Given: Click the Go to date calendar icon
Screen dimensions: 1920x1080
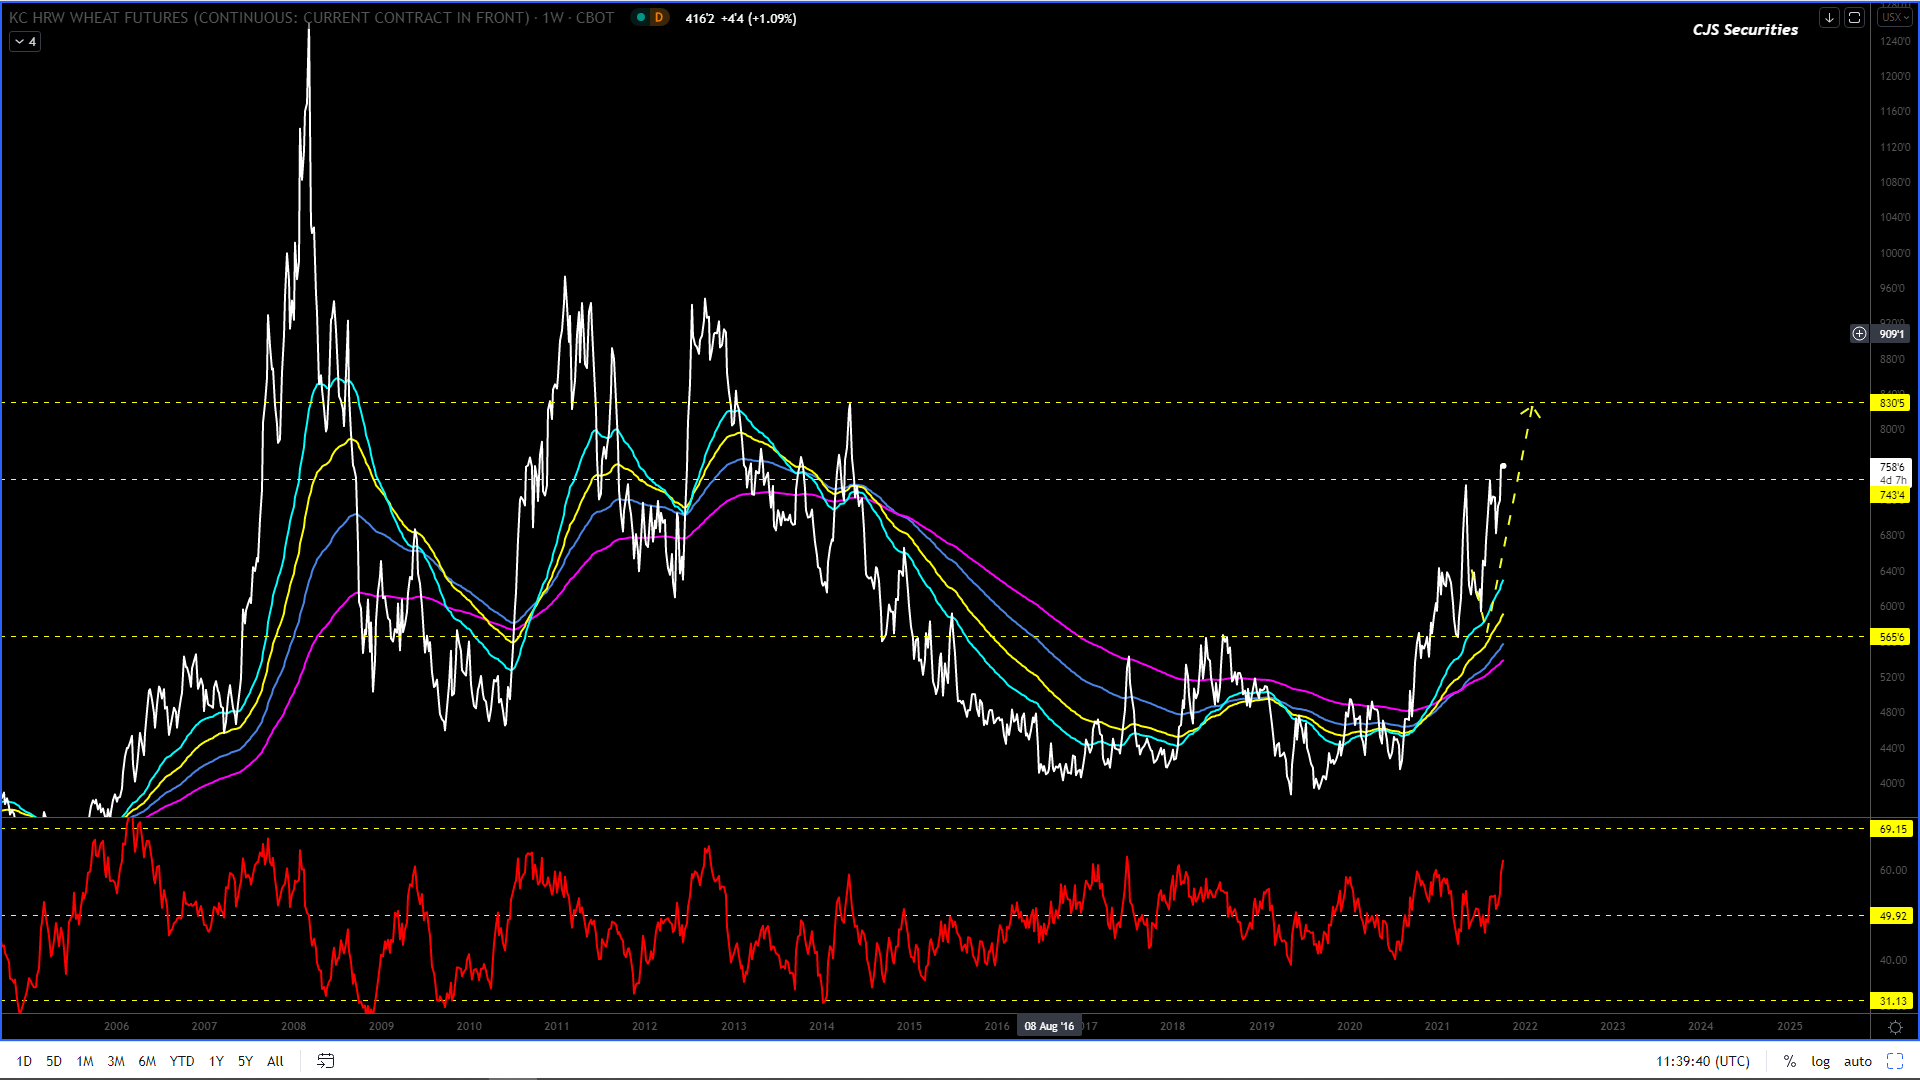Looking at the screenshot, I should [x=326, y=1061].
